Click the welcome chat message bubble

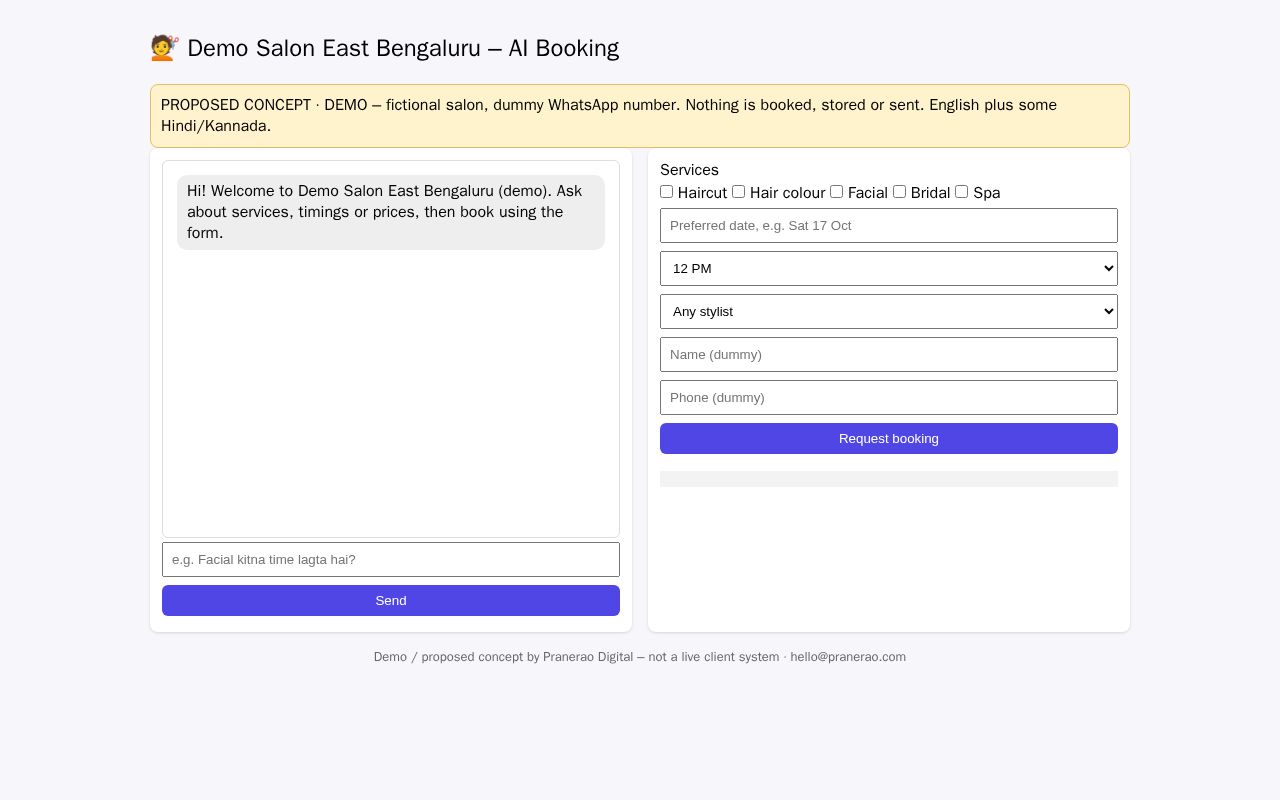(391, 212)
